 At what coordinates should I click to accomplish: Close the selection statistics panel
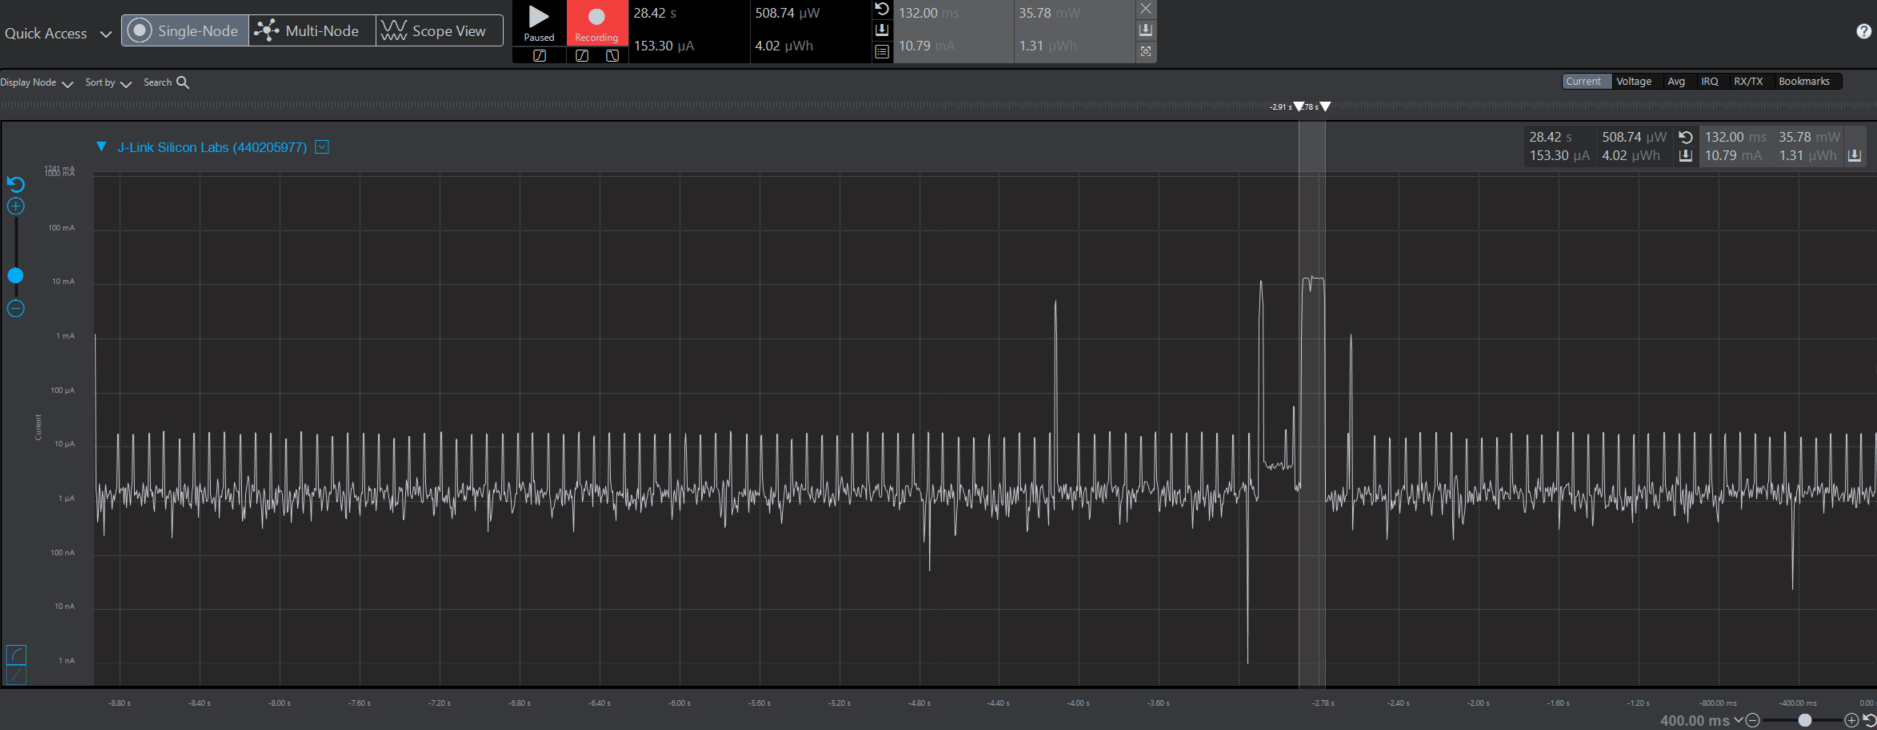point(1146,9)
